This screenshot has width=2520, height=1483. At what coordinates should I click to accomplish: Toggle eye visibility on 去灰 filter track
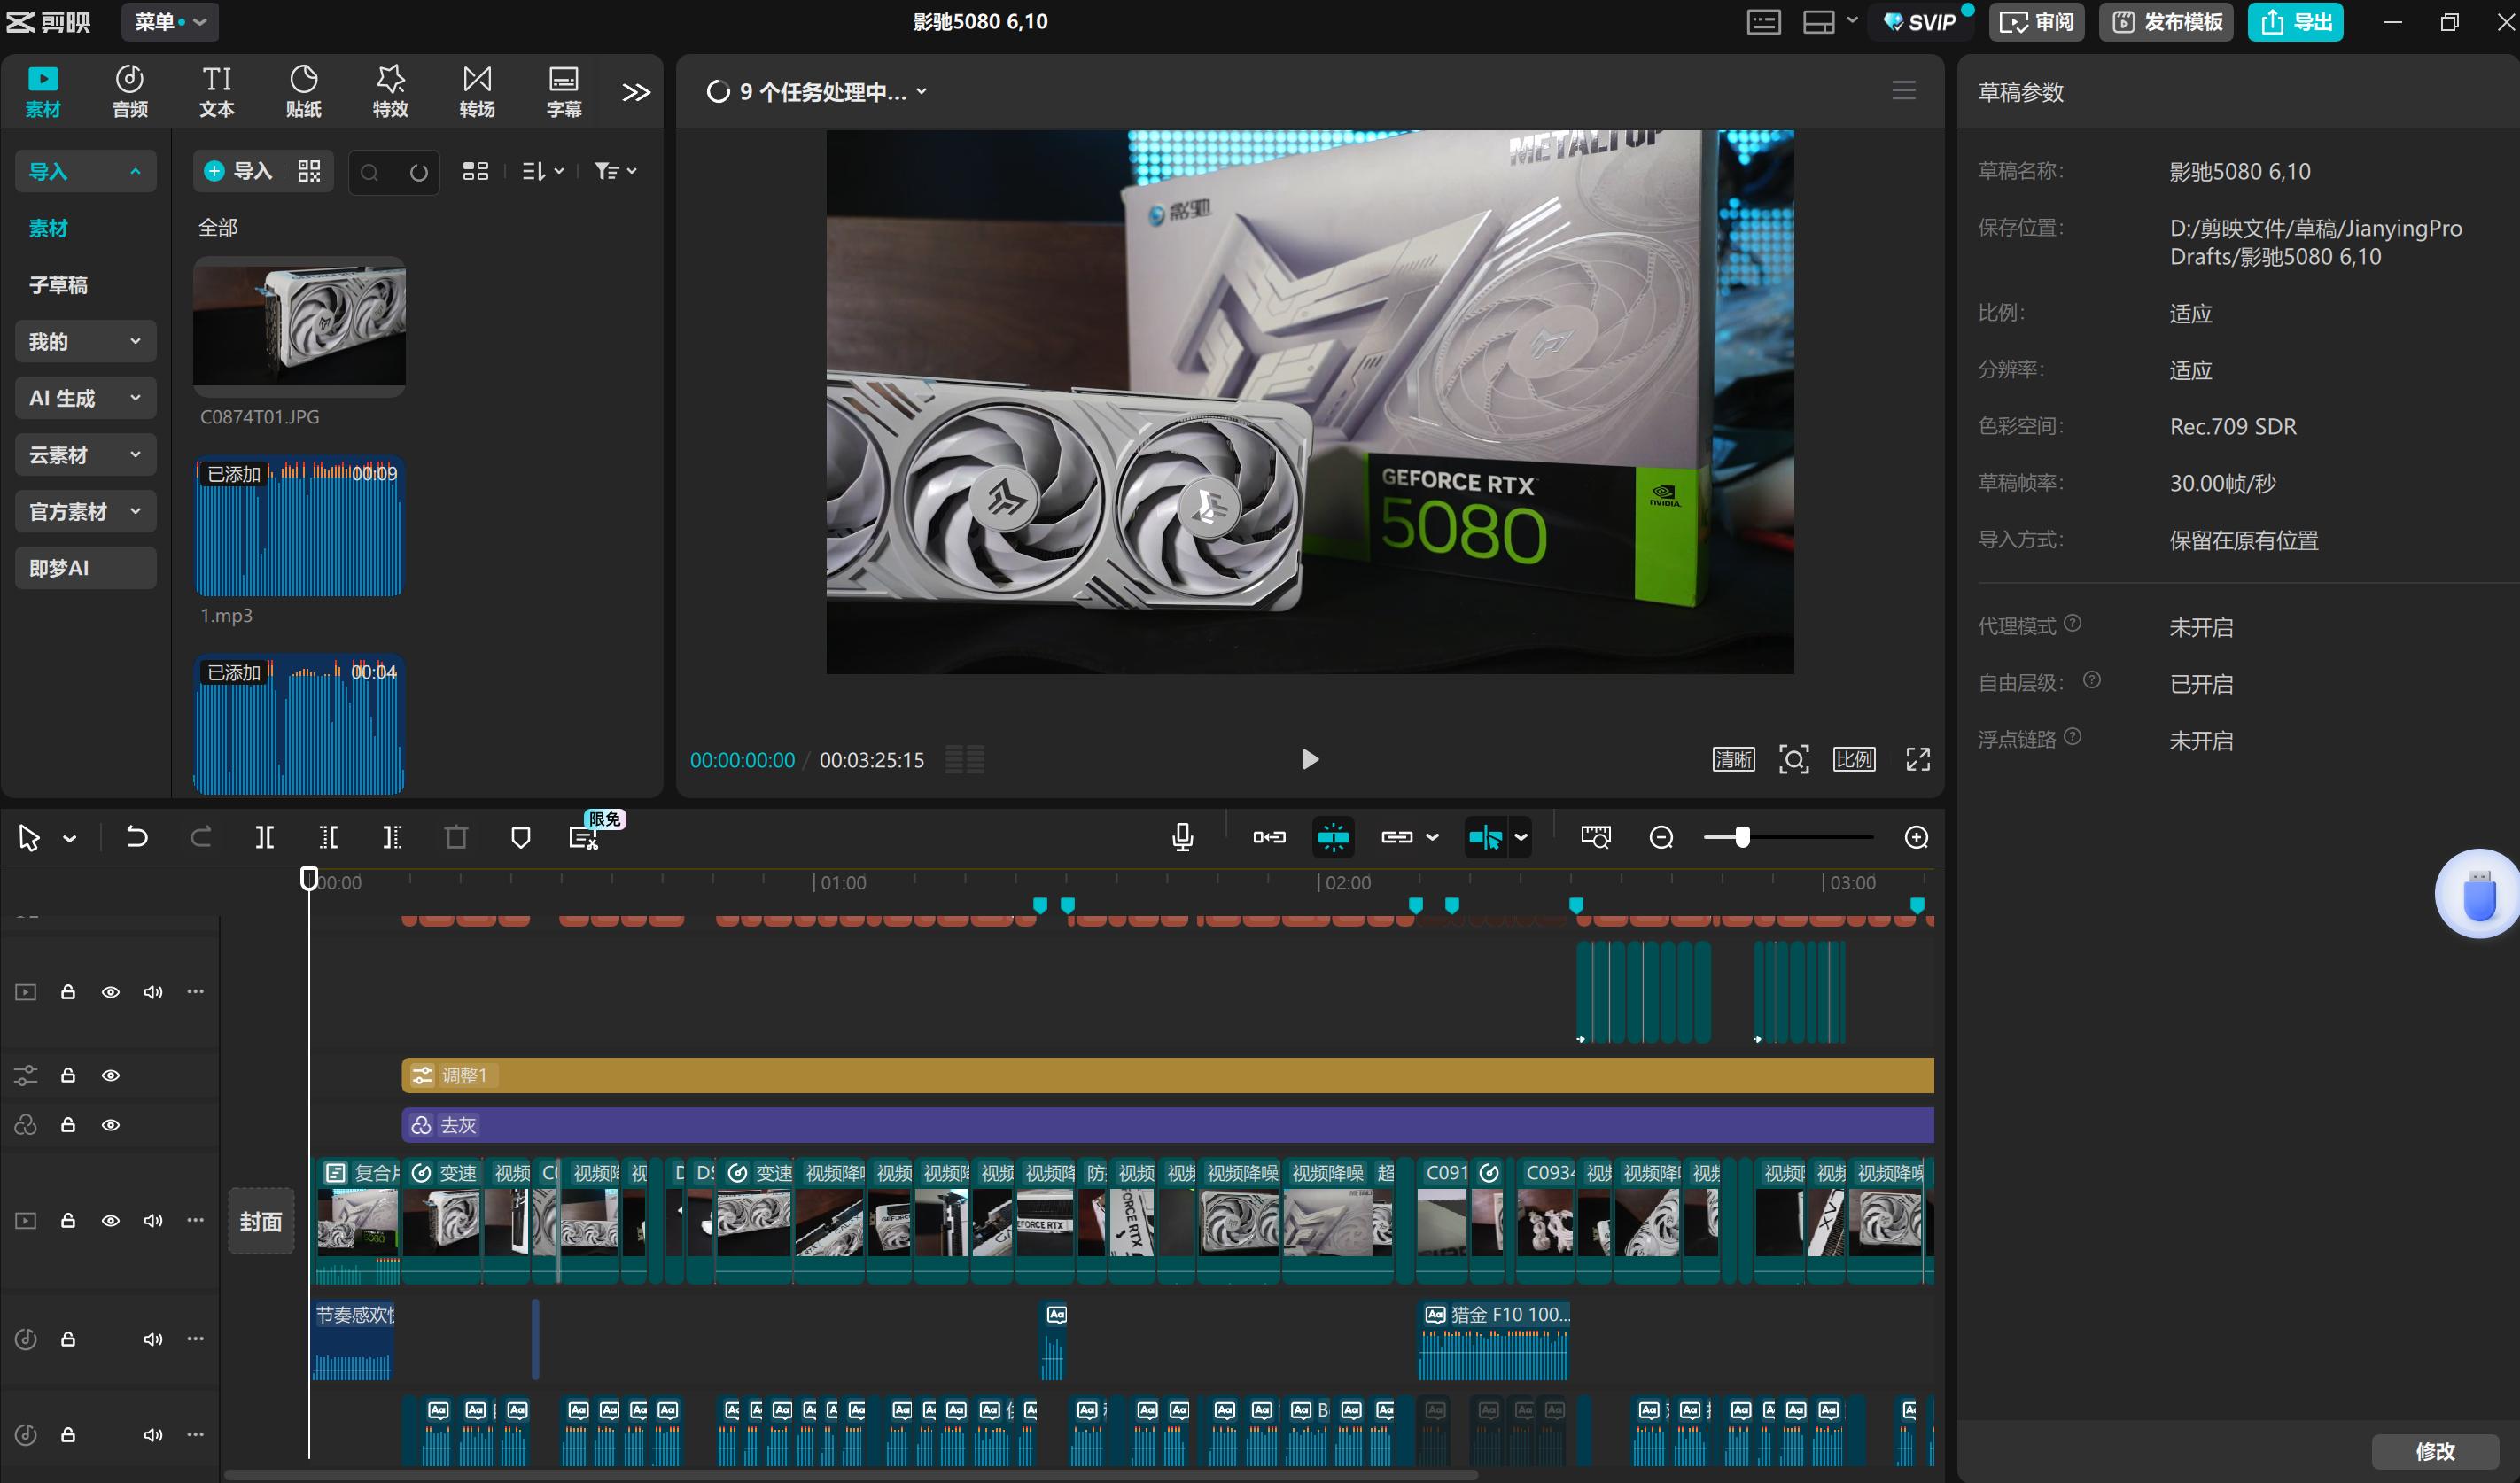click(x=111, y=1125)
